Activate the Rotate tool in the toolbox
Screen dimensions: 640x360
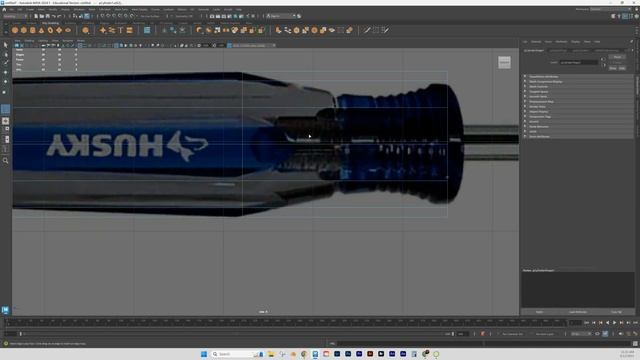pyautogui.click(x=5, y=82)
